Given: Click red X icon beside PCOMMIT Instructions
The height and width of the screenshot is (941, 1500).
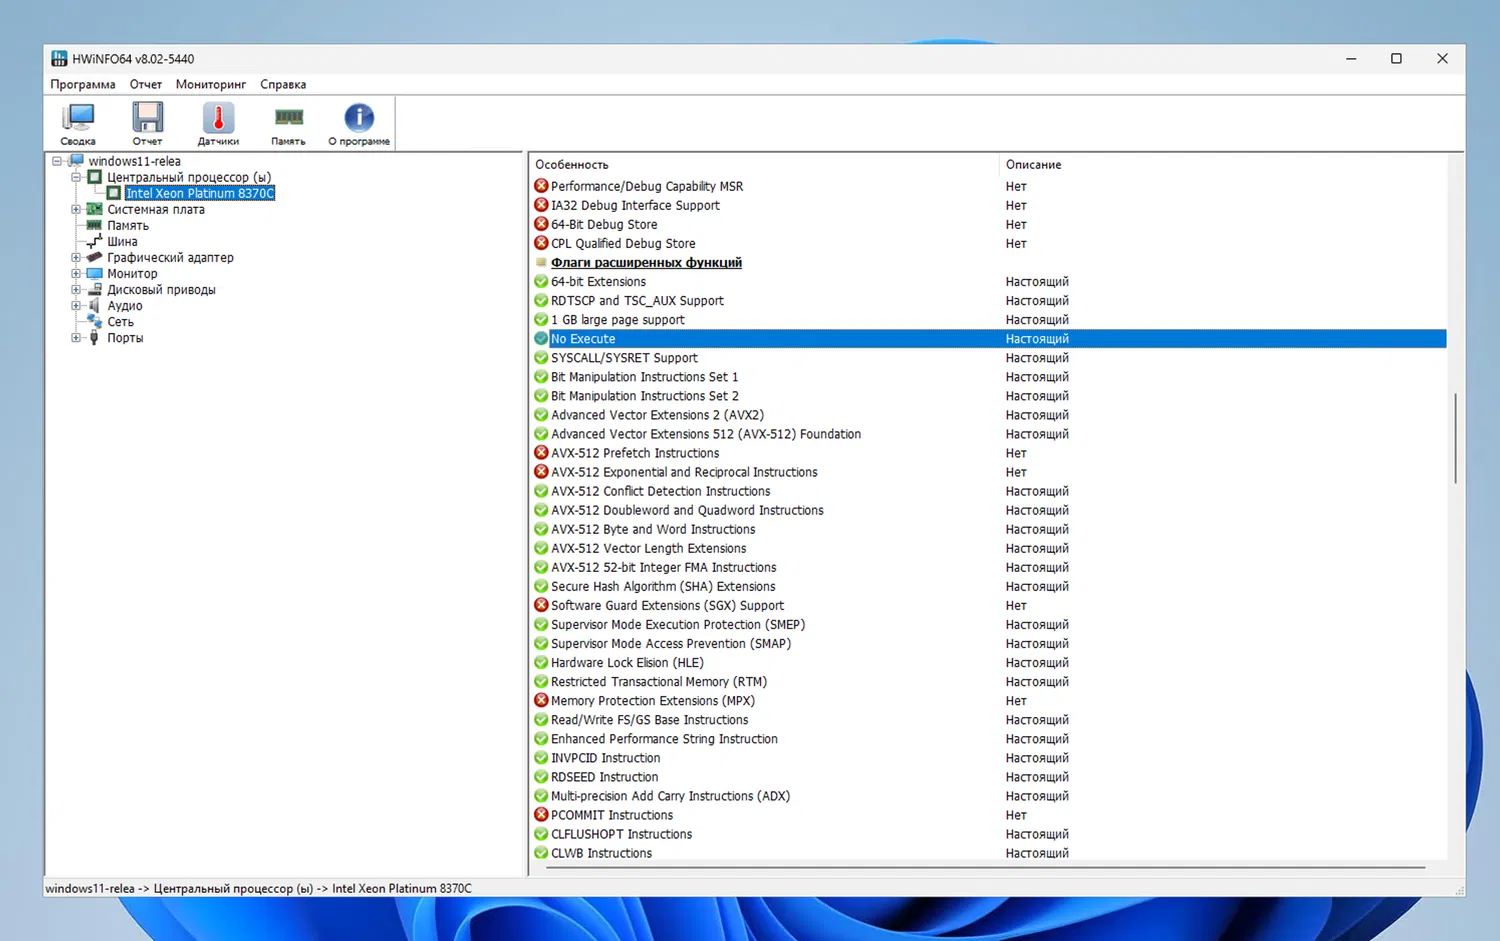Looking at the screenshot, I should pos(541,815).
